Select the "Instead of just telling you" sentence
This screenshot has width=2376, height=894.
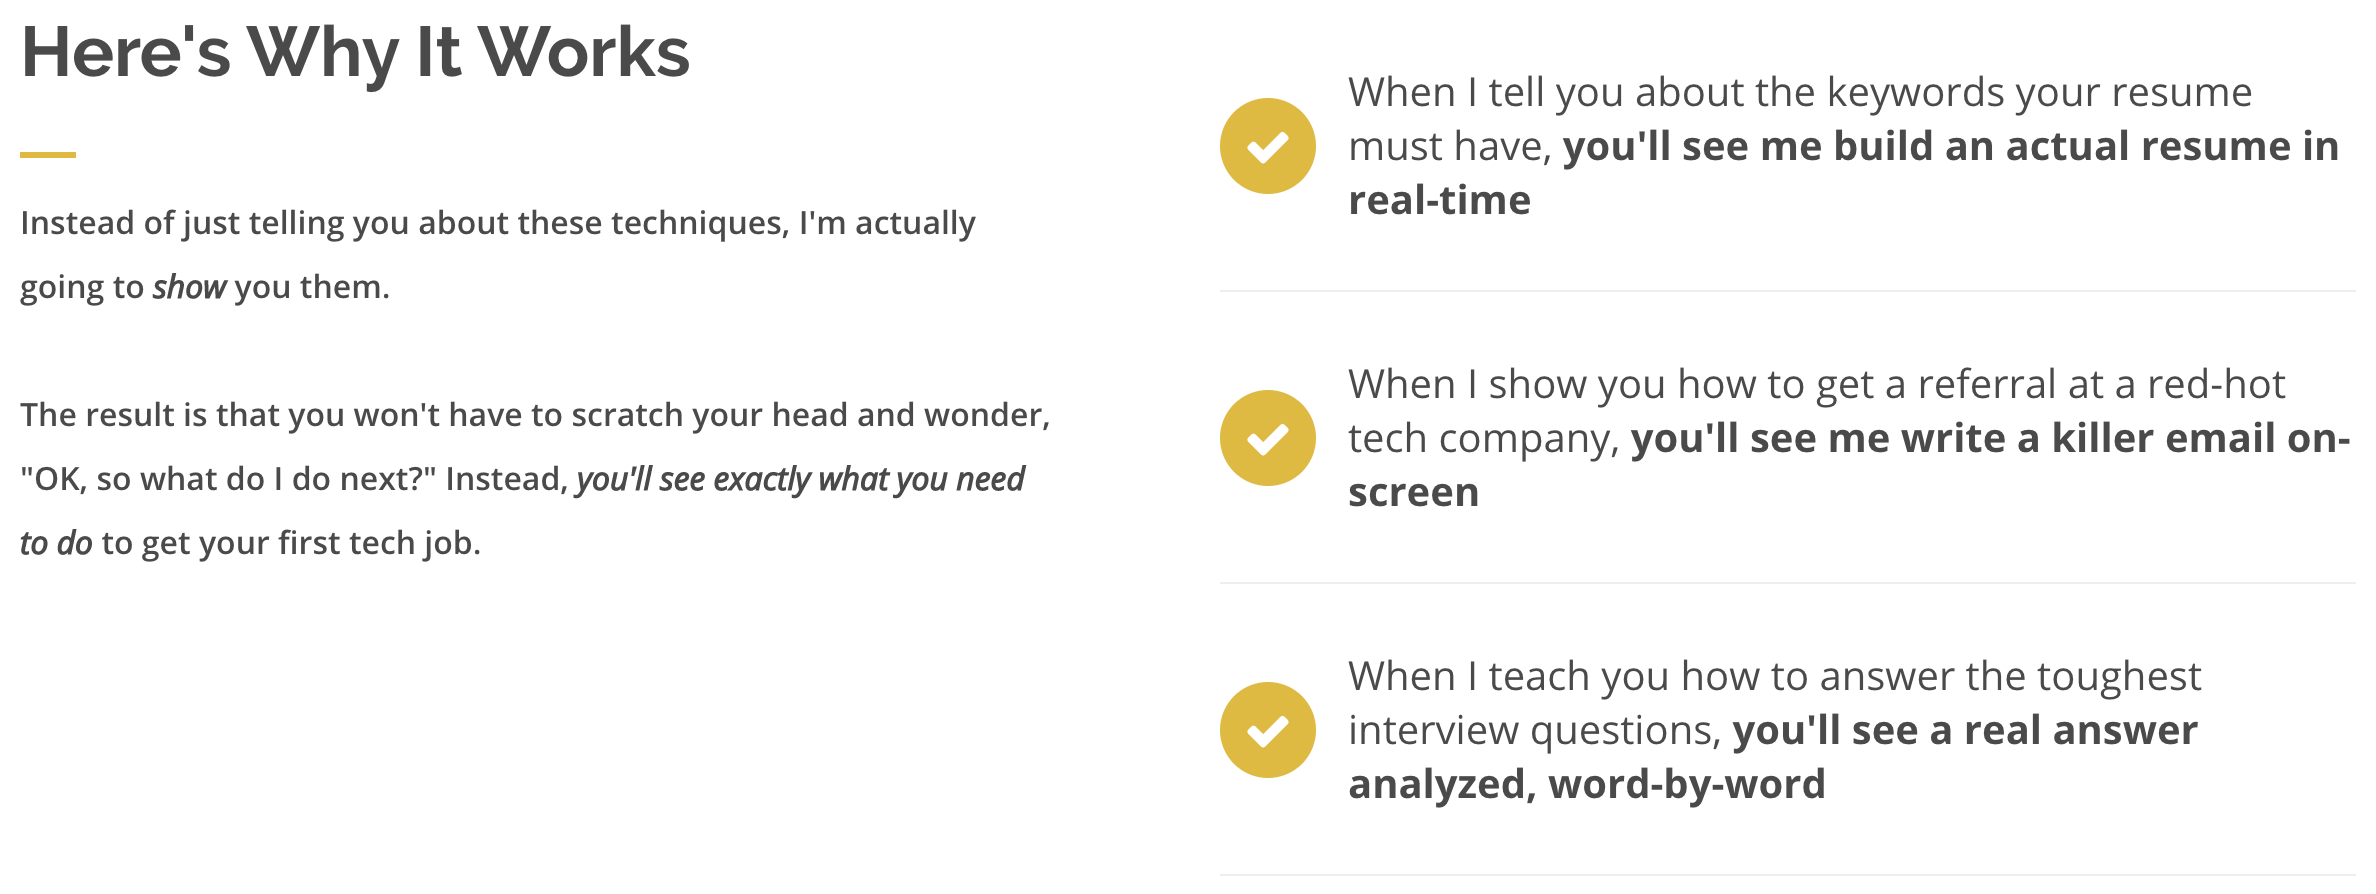click(497, 254)
